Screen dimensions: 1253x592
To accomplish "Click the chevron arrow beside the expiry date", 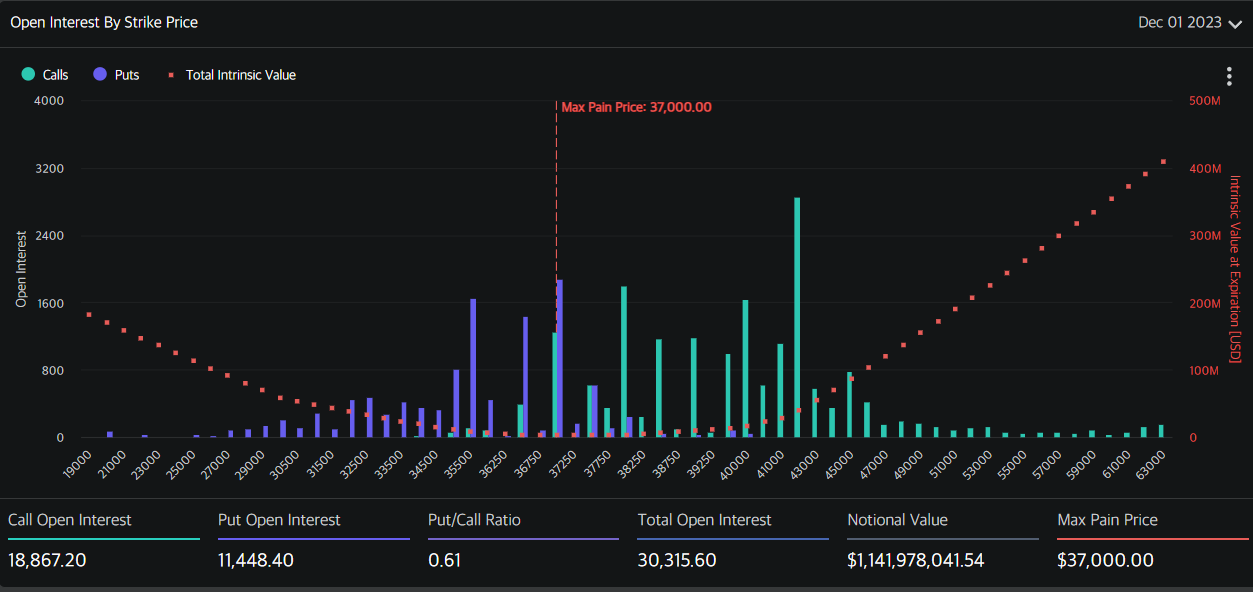I will pos(1234,24).
